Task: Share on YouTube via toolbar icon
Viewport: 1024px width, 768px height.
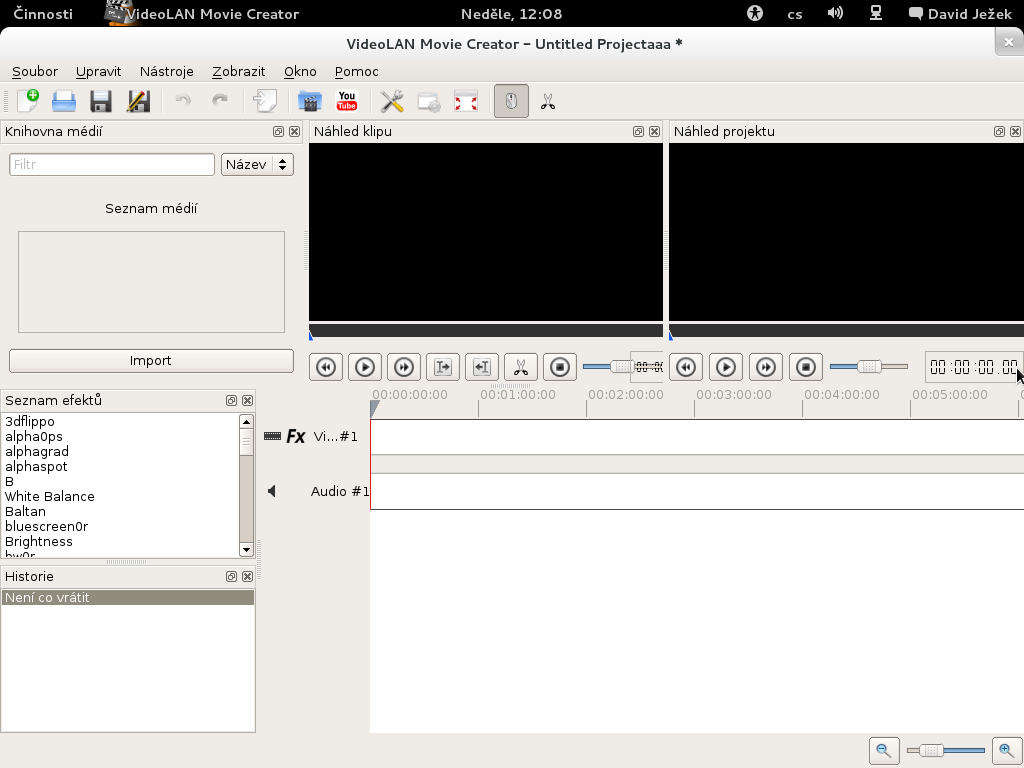Action: tap(347, 101)
